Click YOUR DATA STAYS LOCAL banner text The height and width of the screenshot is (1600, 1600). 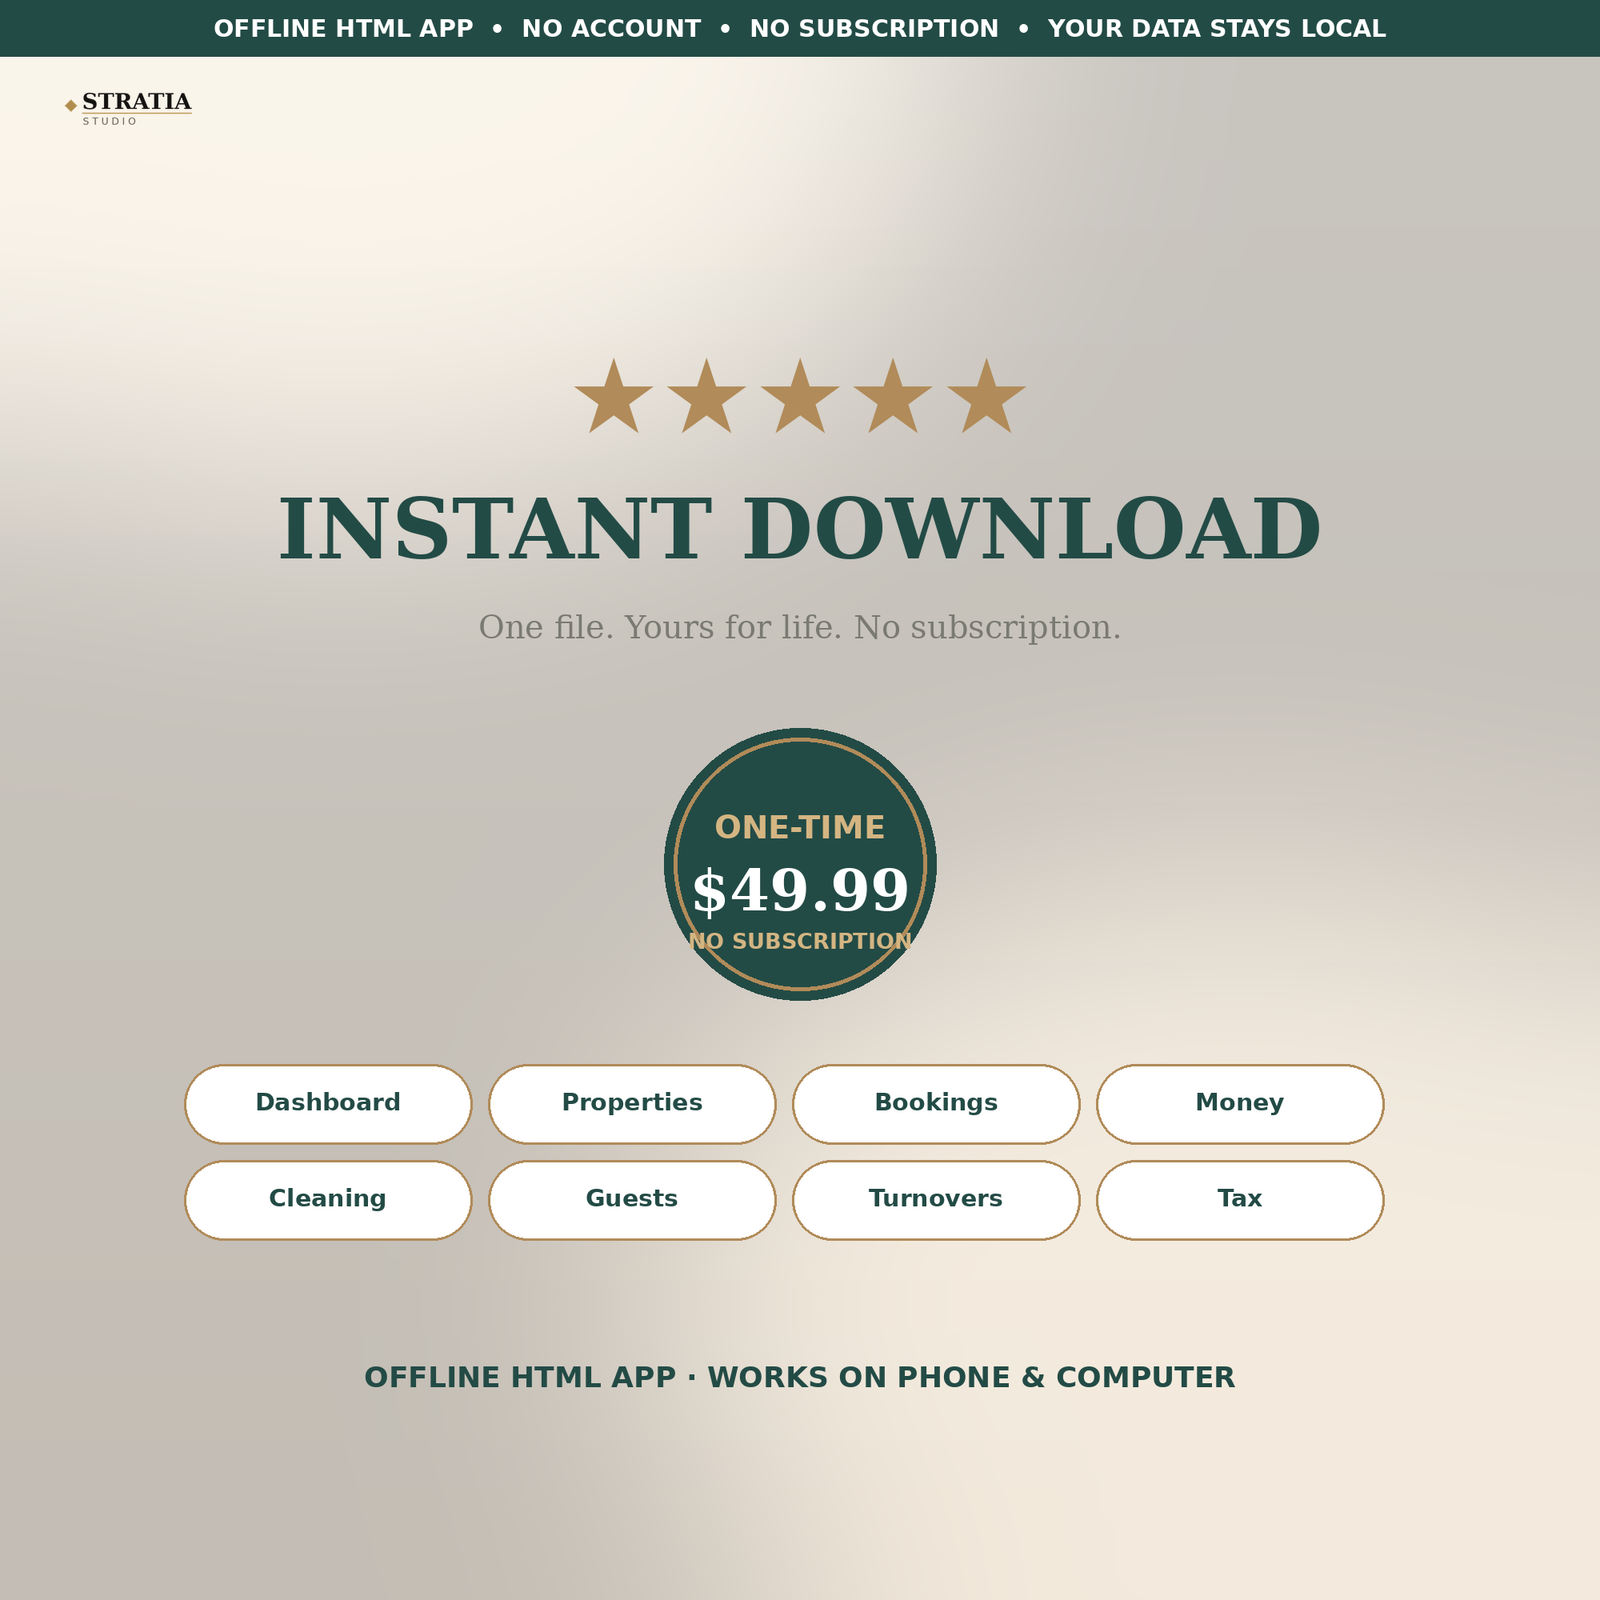click(1217, 29)
